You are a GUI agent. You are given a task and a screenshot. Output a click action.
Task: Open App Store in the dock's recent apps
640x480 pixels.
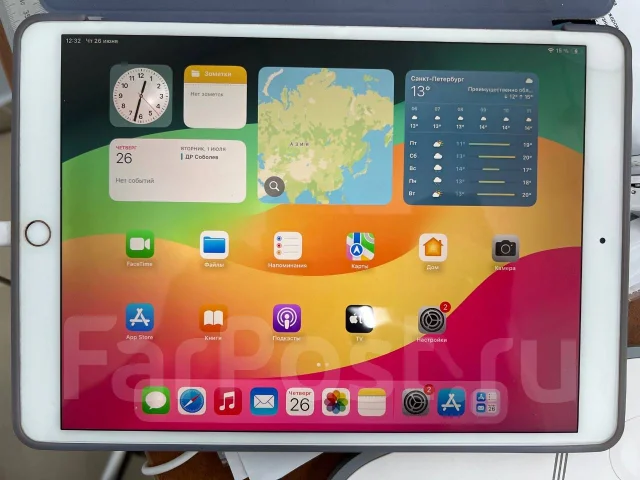[x=451, y=403]
